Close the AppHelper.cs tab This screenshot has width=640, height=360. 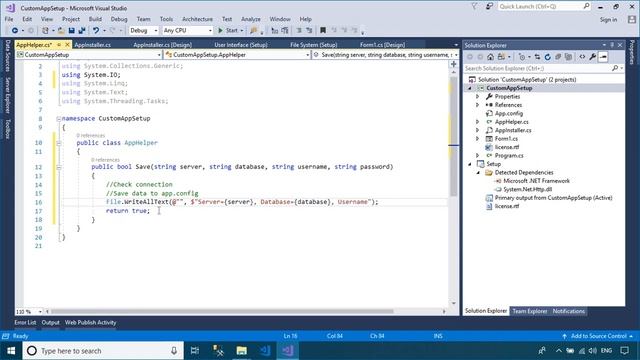[x=67, y=44]
